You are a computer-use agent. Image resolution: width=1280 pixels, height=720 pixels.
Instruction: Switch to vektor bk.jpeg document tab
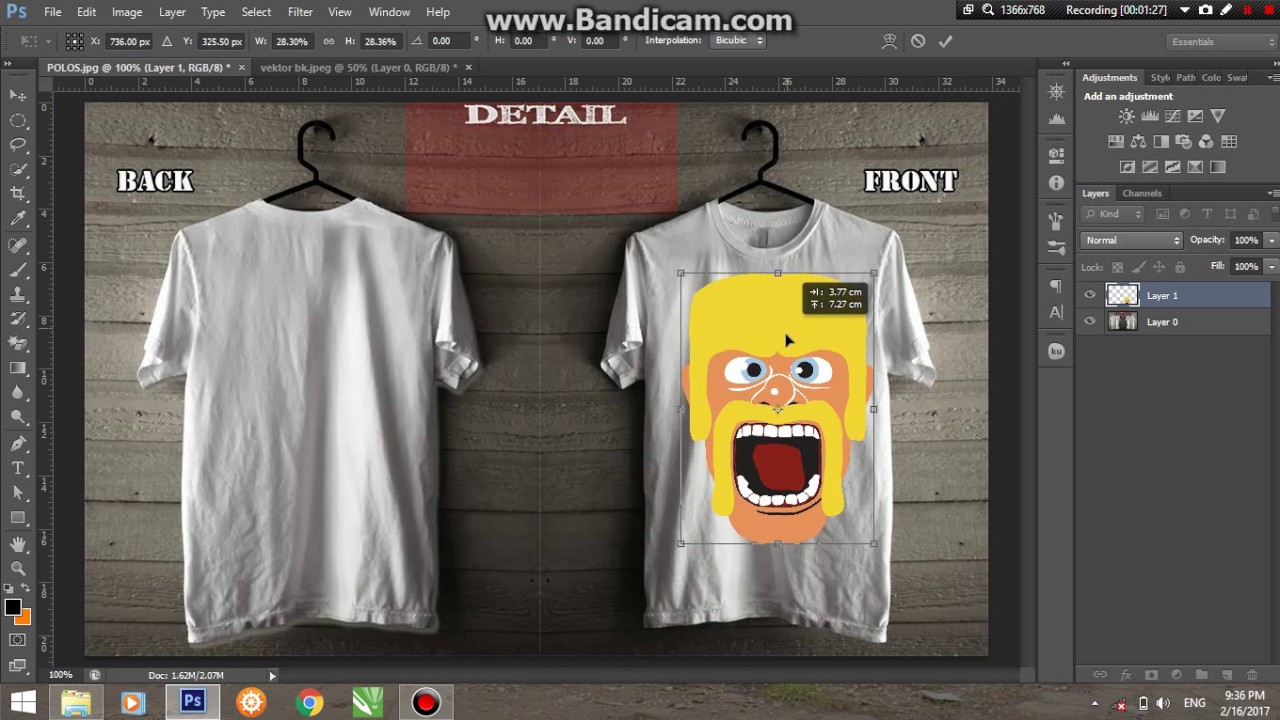358,67
